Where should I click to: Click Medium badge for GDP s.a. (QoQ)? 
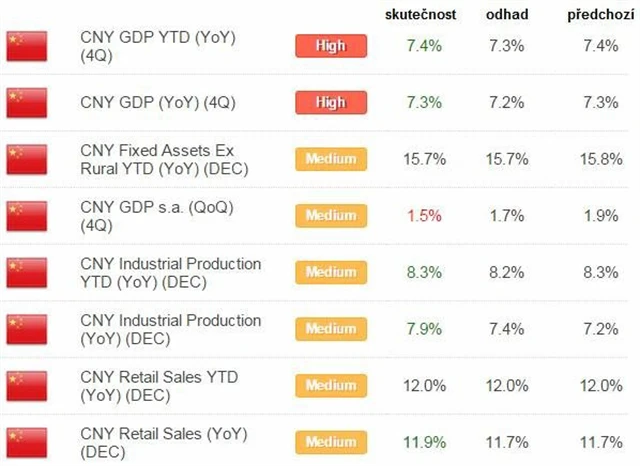(x=331, y=215)
